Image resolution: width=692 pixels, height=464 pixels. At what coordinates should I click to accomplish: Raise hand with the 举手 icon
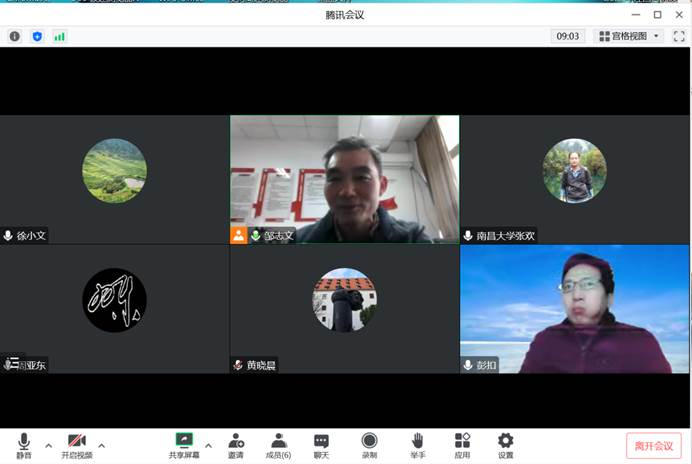click(417, 444)
